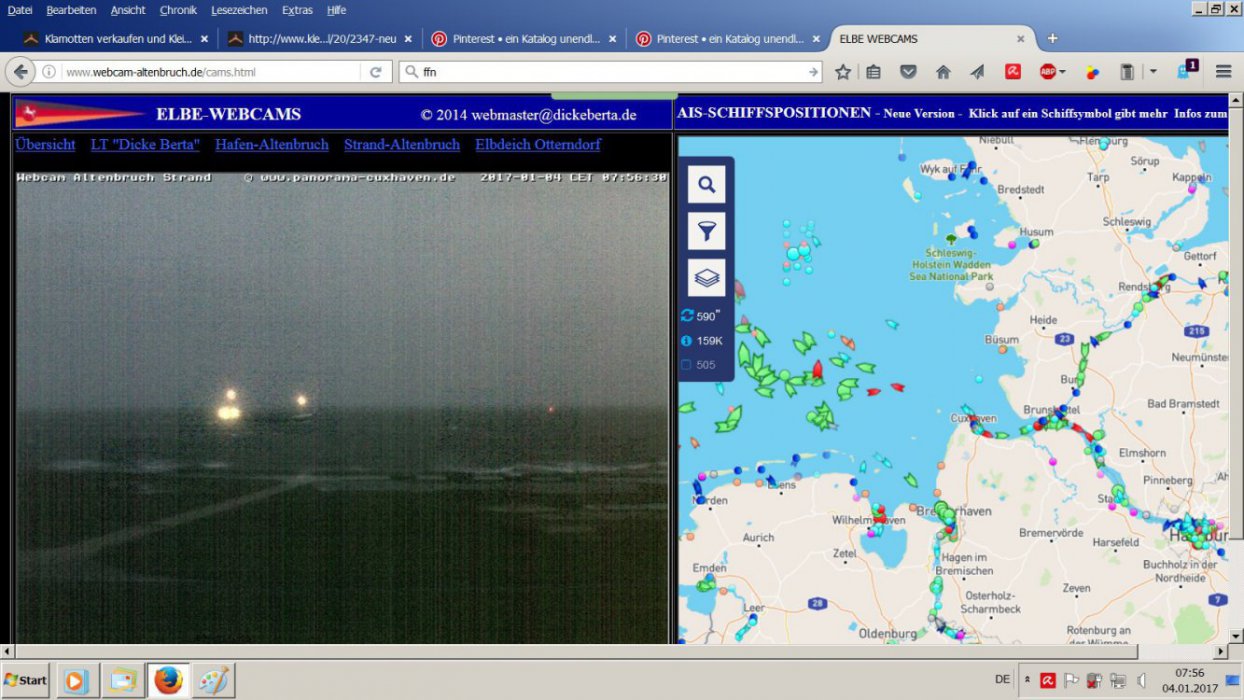Save page to Pocket
Screen dimensions: 1244x700
click(x=908, y=72)
